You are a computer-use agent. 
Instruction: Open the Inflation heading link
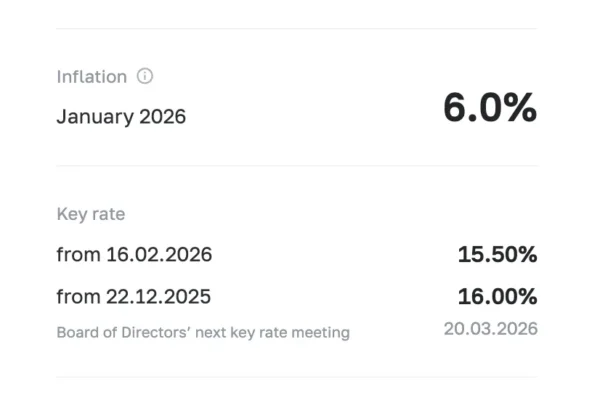coord(91,76)
